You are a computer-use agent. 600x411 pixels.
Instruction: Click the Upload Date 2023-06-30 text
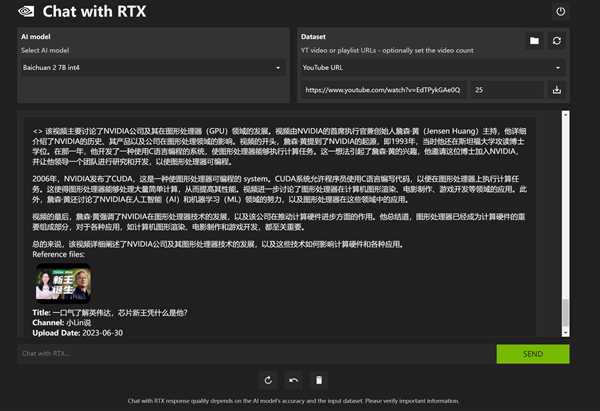(78, 333)
